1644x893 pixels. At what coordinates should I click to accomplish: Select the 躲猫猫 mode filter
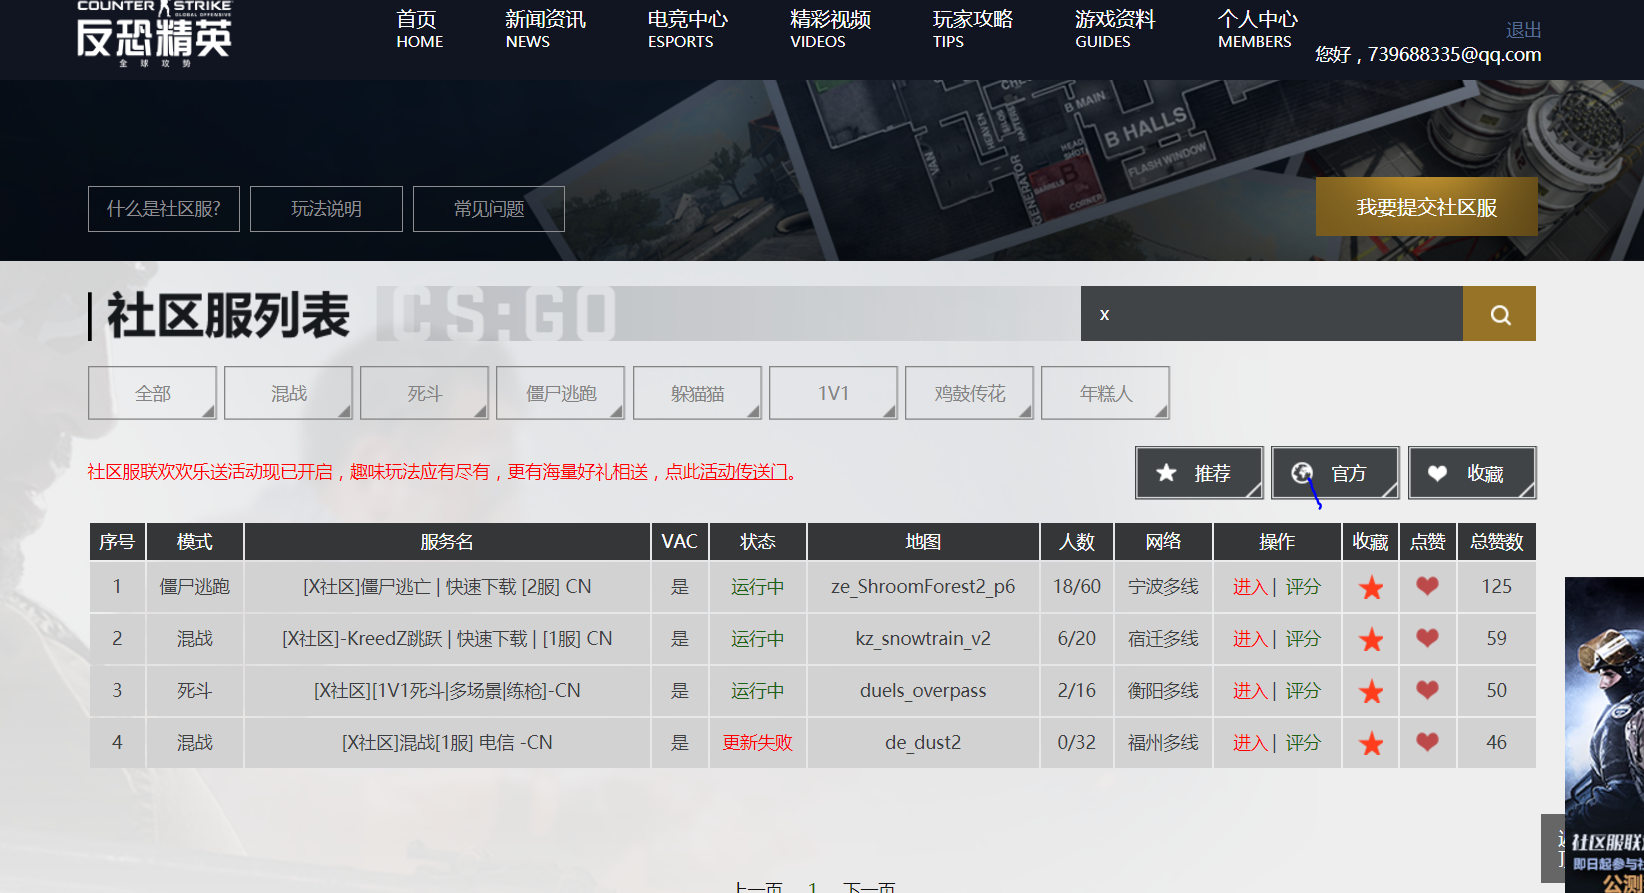(697, 393)
